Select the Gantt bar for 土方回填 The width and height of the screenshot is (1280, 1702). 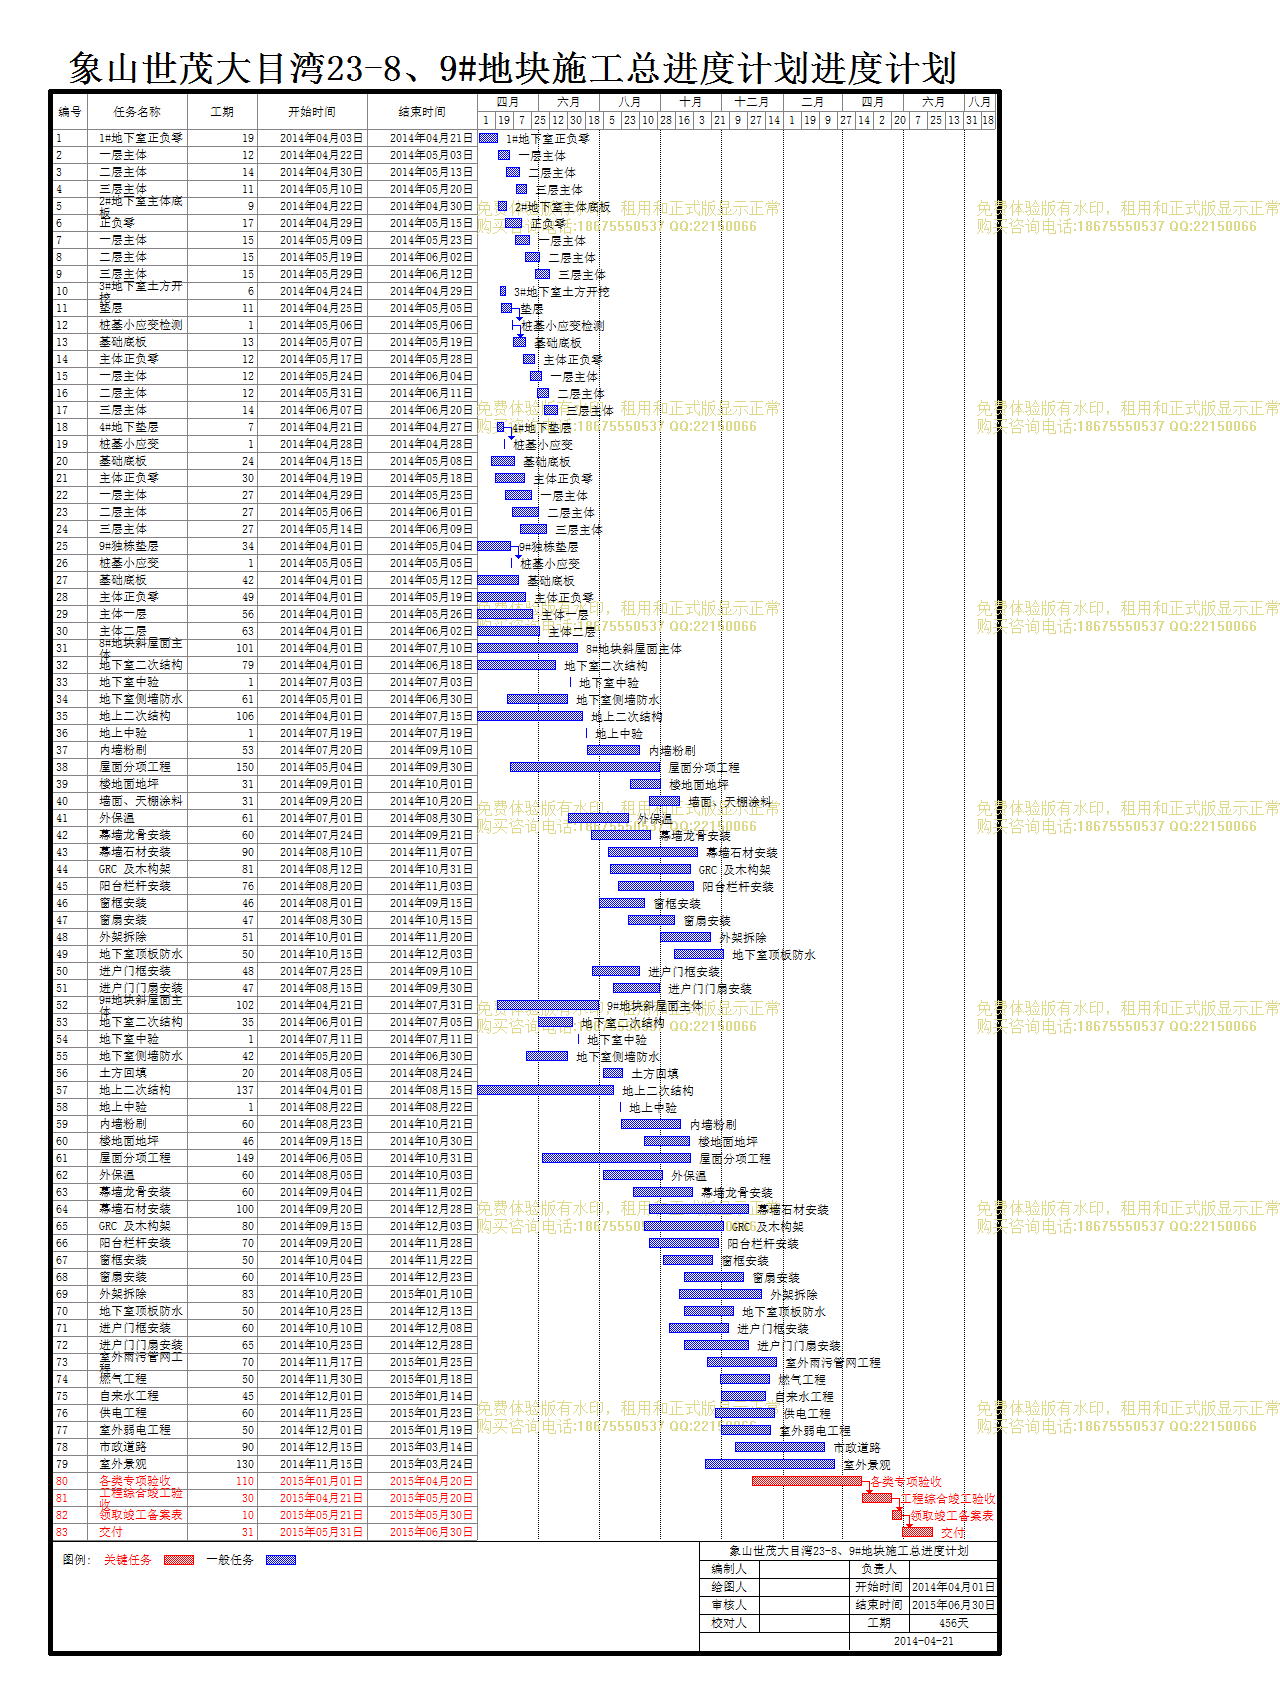[x=613, y=1073]
